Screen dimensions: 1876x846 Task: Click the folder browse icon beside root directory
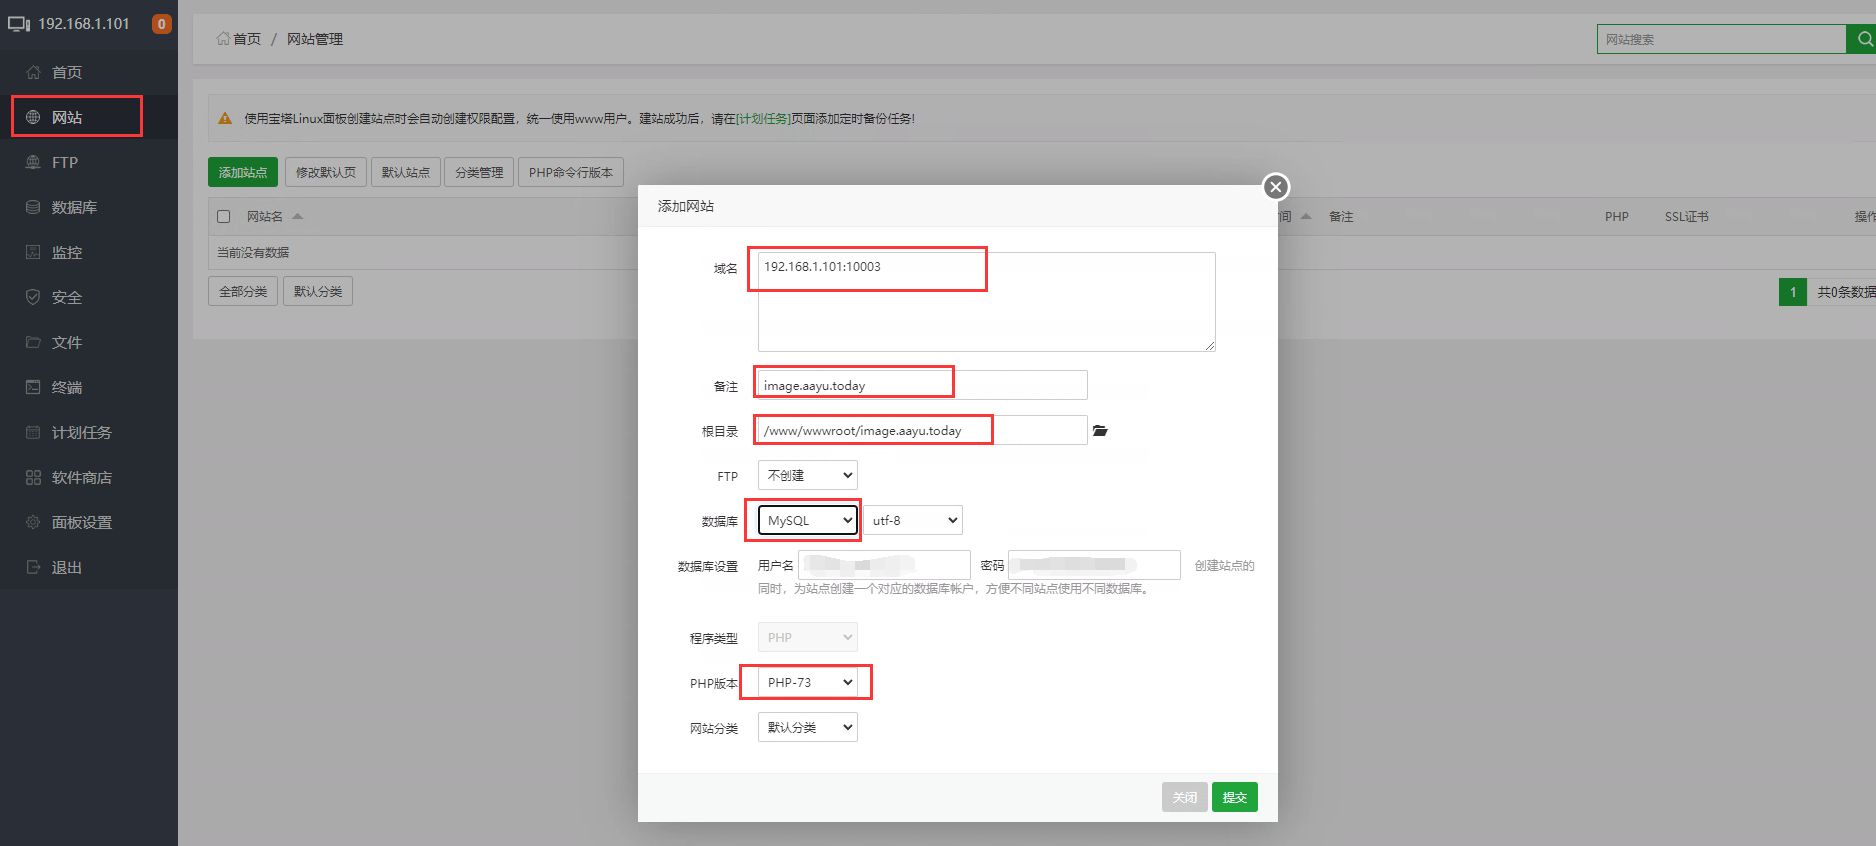tap(1100, 431)
